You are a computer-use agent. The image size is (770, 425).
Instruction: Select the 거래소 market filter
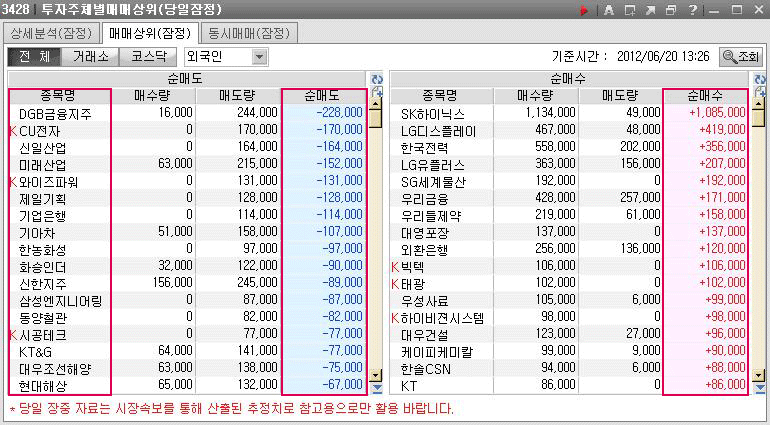[90, 57]
